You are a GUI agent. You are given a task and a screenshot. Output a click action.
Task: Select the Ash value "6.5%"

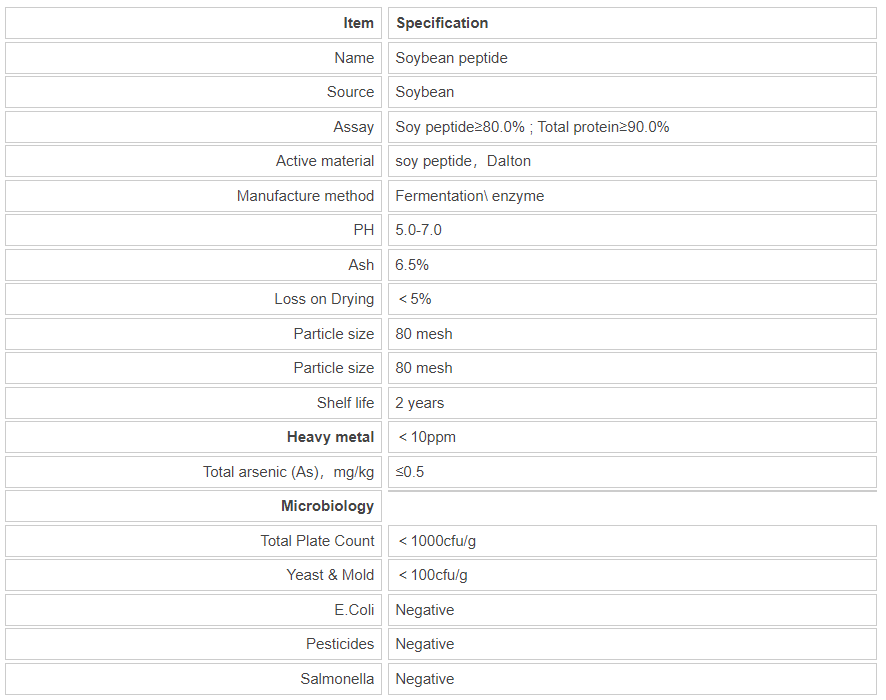tap(412, 265)
